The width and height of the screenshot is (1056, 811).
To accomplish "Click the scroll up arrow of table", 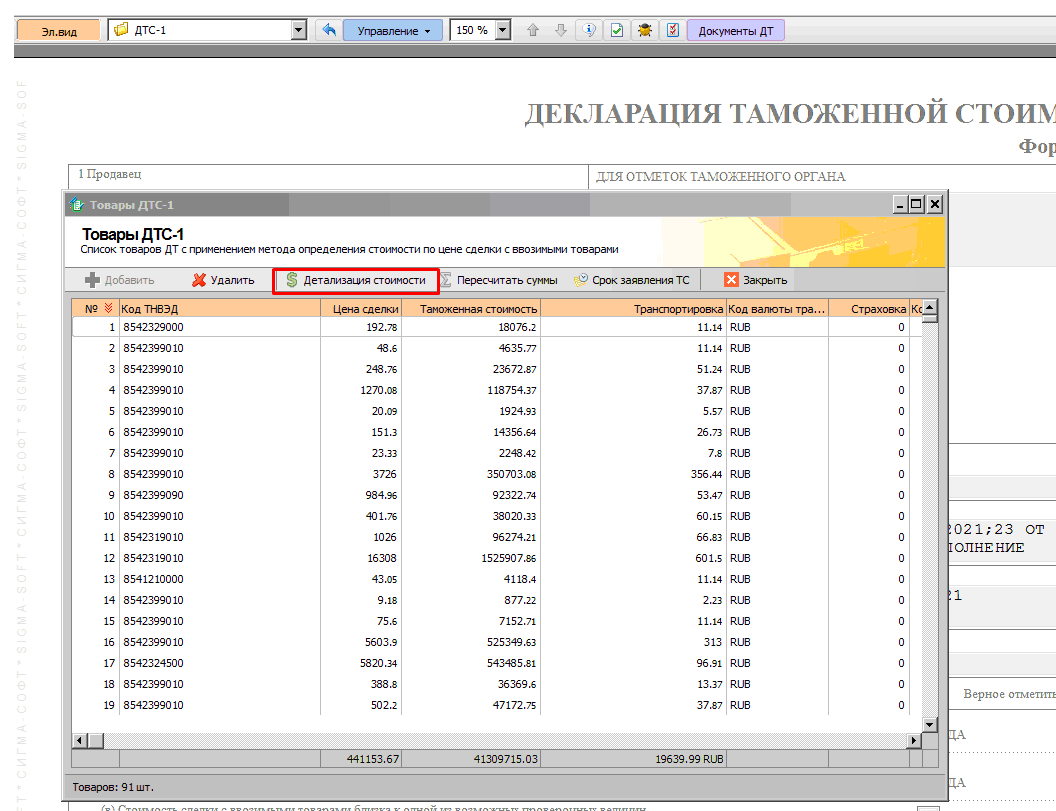I will coord(929,307).
